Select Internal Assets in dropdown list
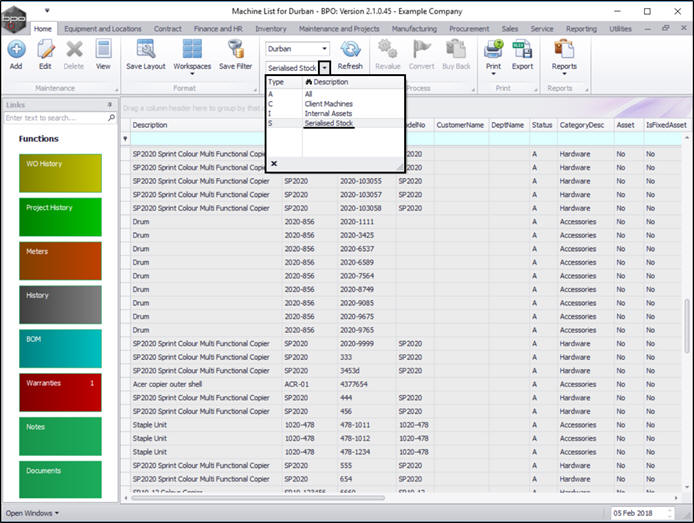Screen dimensions: 694x523 tap(328, 114)
